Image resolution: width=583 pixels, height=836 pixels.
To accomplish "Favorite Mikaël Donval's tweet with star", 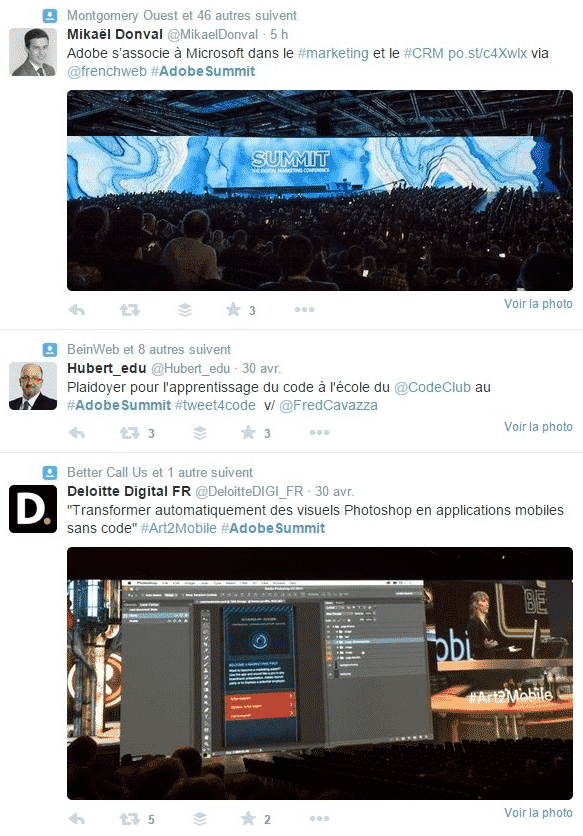I will coord(233,309).
